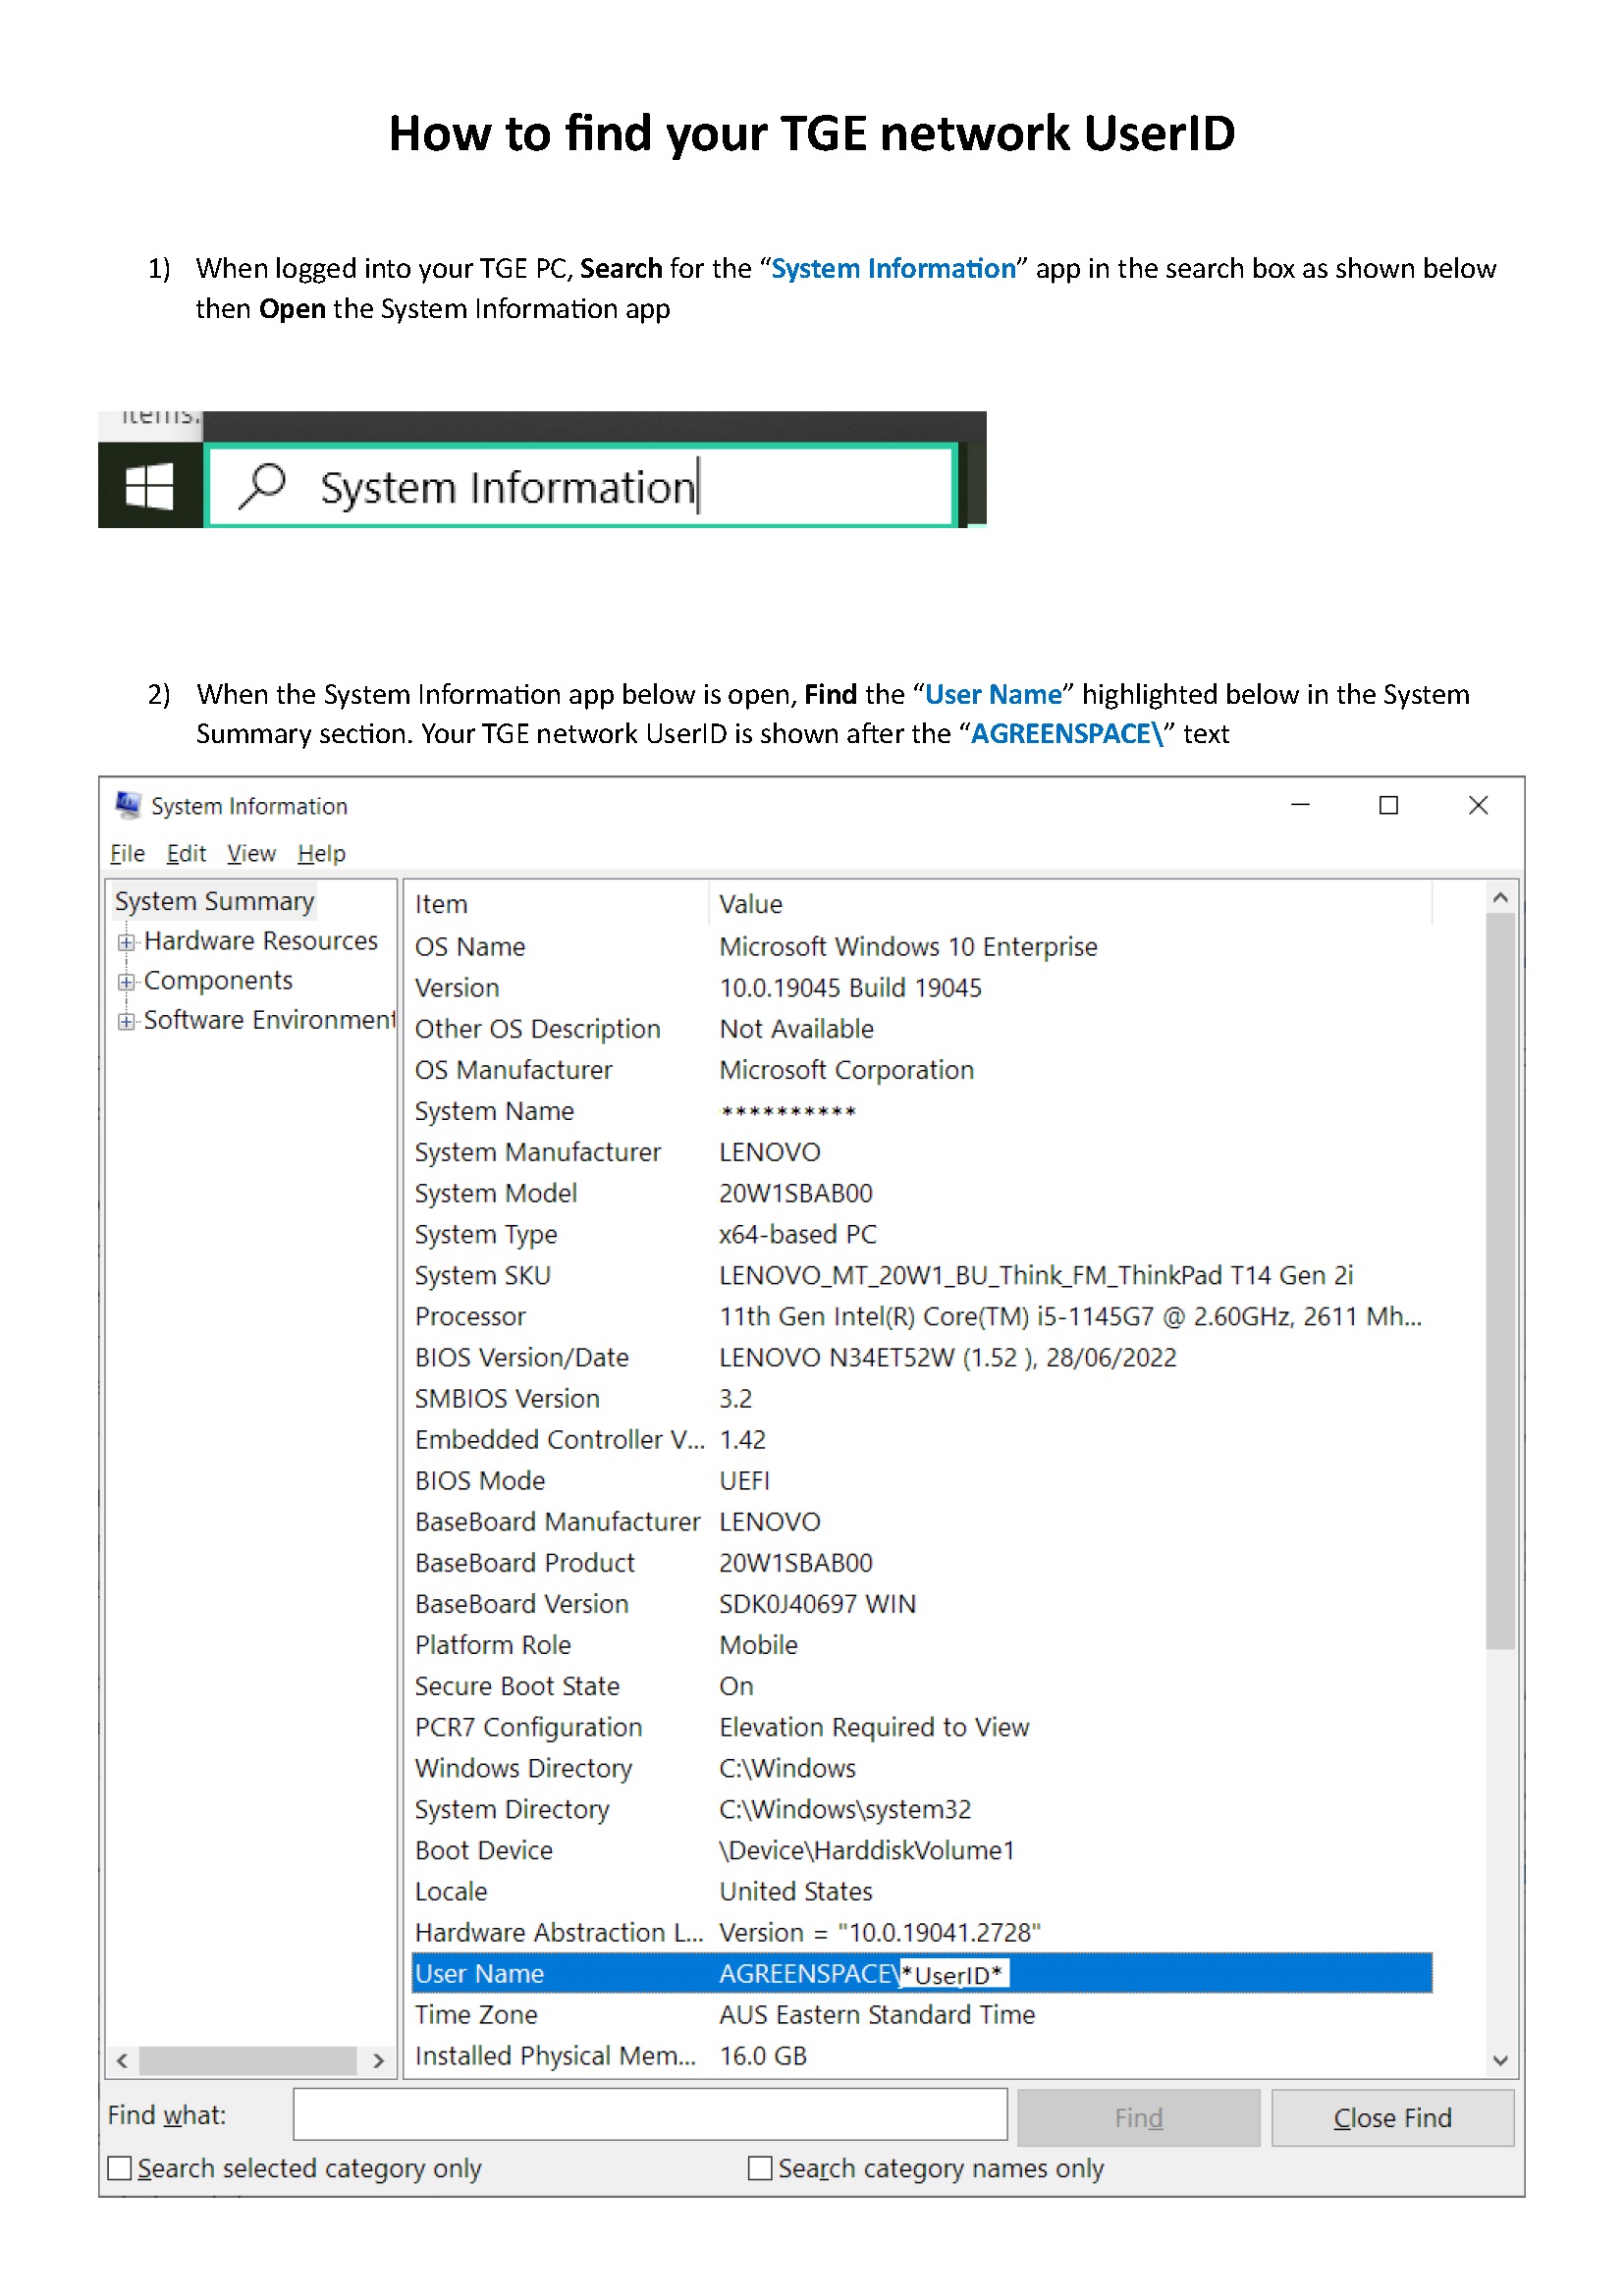This screenshot has width=1624, height=2296.
Task: Click the Close Find button
Action: tap(1392, 2117)
